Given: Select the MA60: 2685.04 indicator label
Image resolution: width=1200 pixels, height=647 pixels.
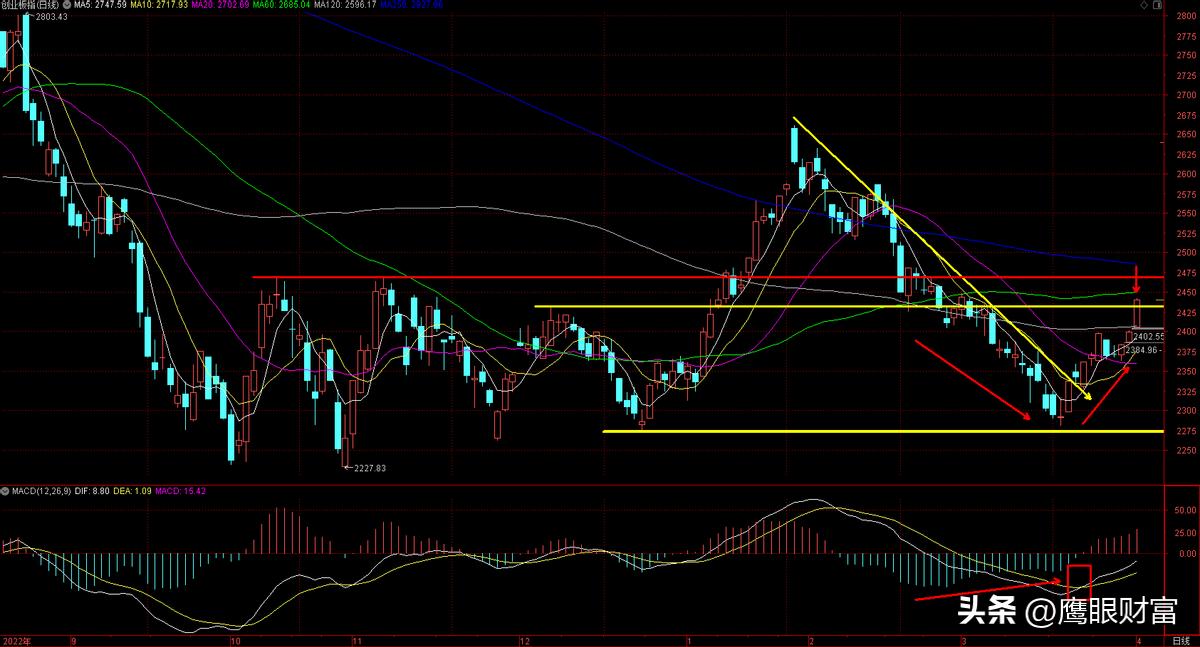Looking at the screenshot, I should (x=282, y=5).
